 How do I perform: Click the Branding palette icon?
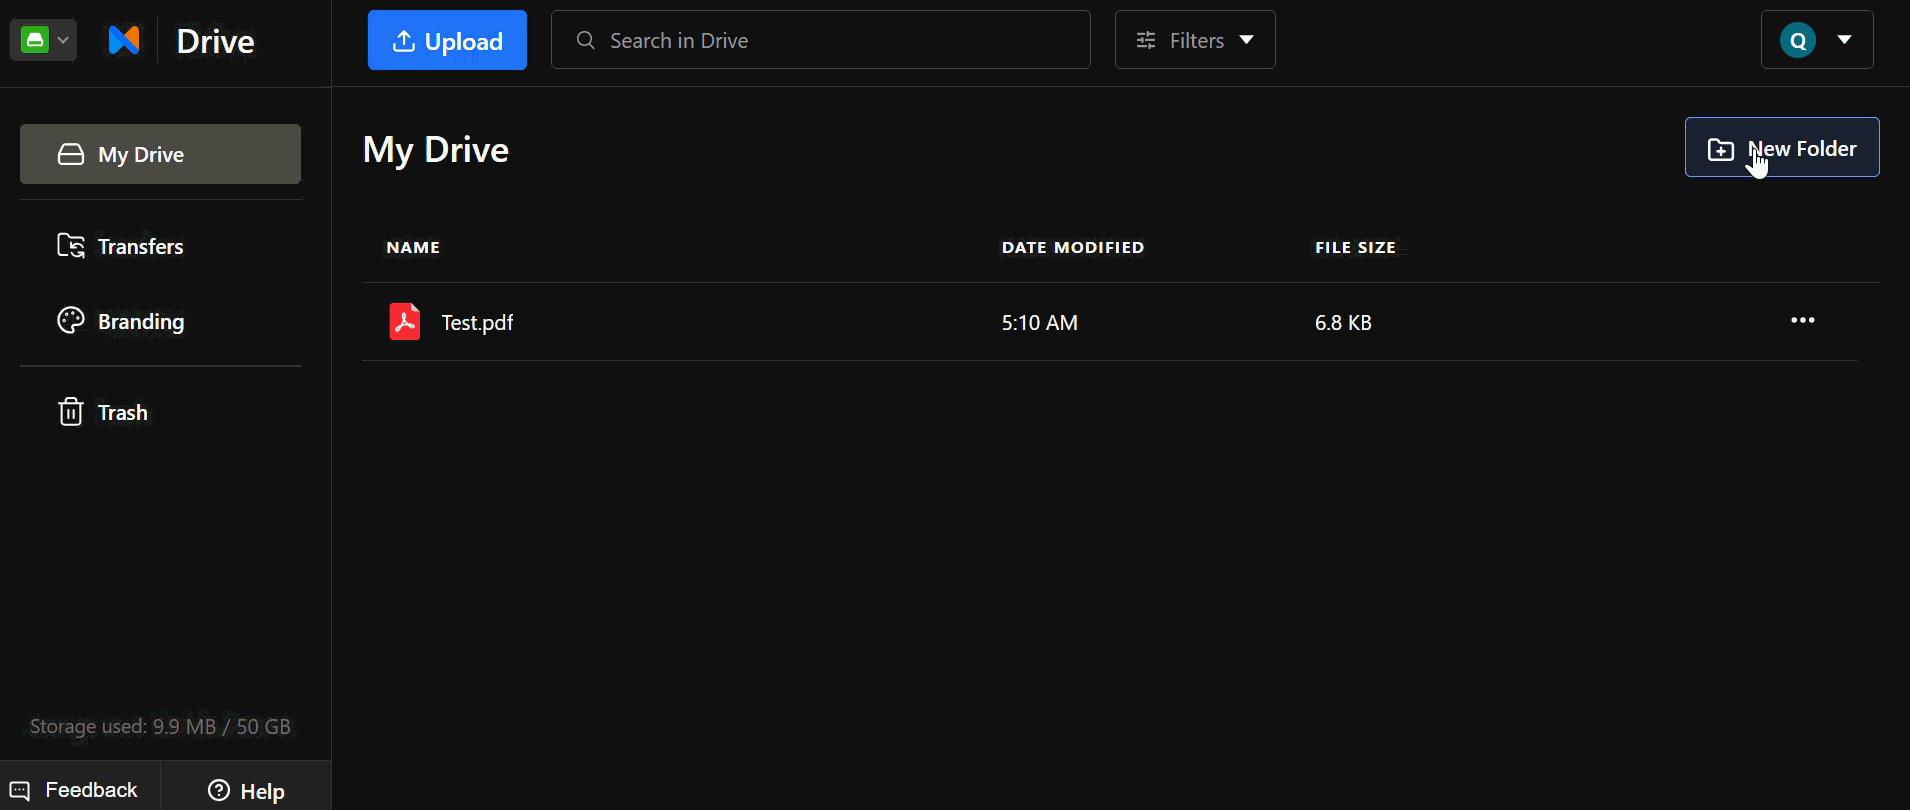pyautogui.click(x=71, y=321)
